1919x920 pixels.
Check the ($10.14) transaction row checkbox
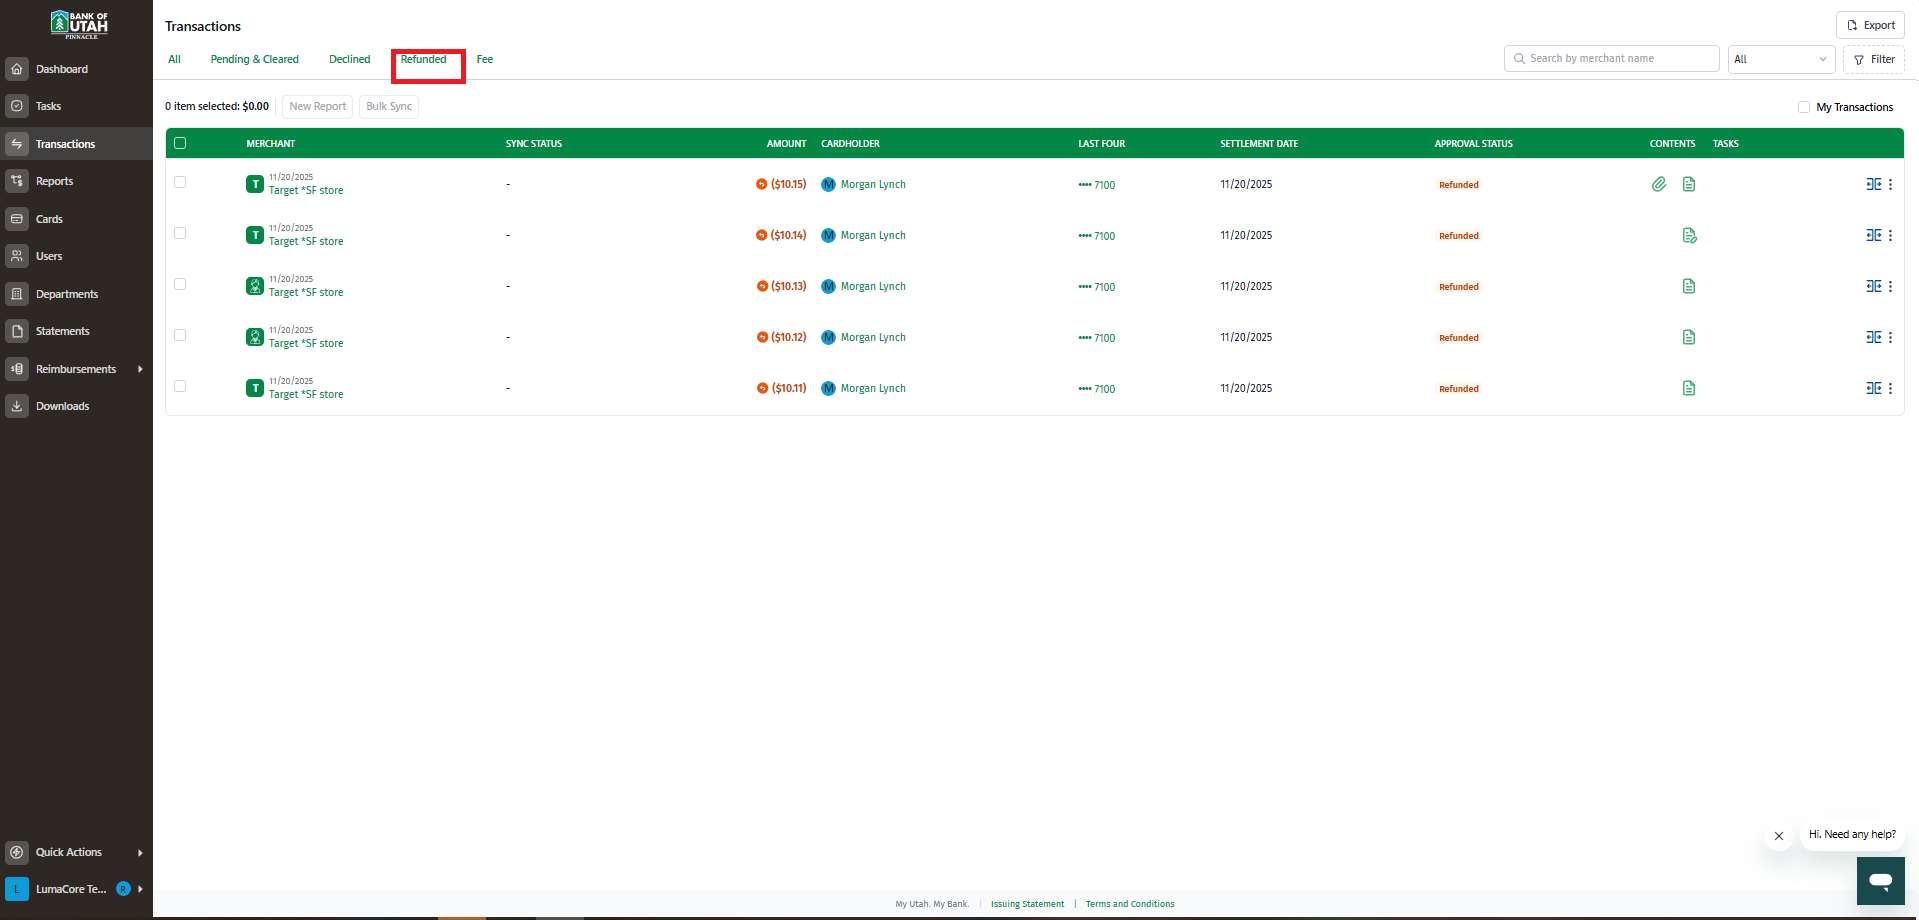[180, 233]
